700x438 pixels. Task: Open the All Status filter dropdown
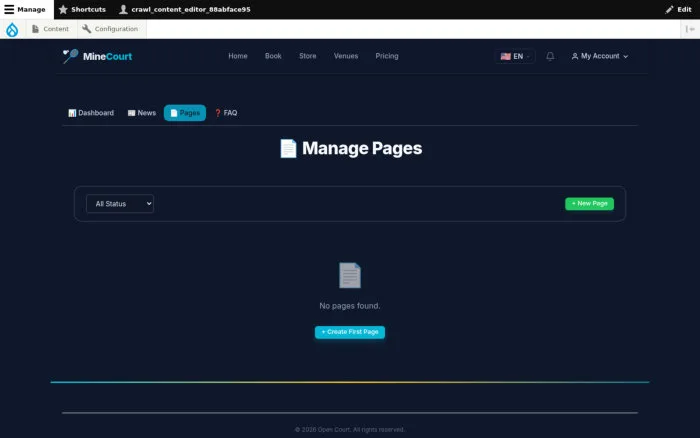click(x=120, y=204)
